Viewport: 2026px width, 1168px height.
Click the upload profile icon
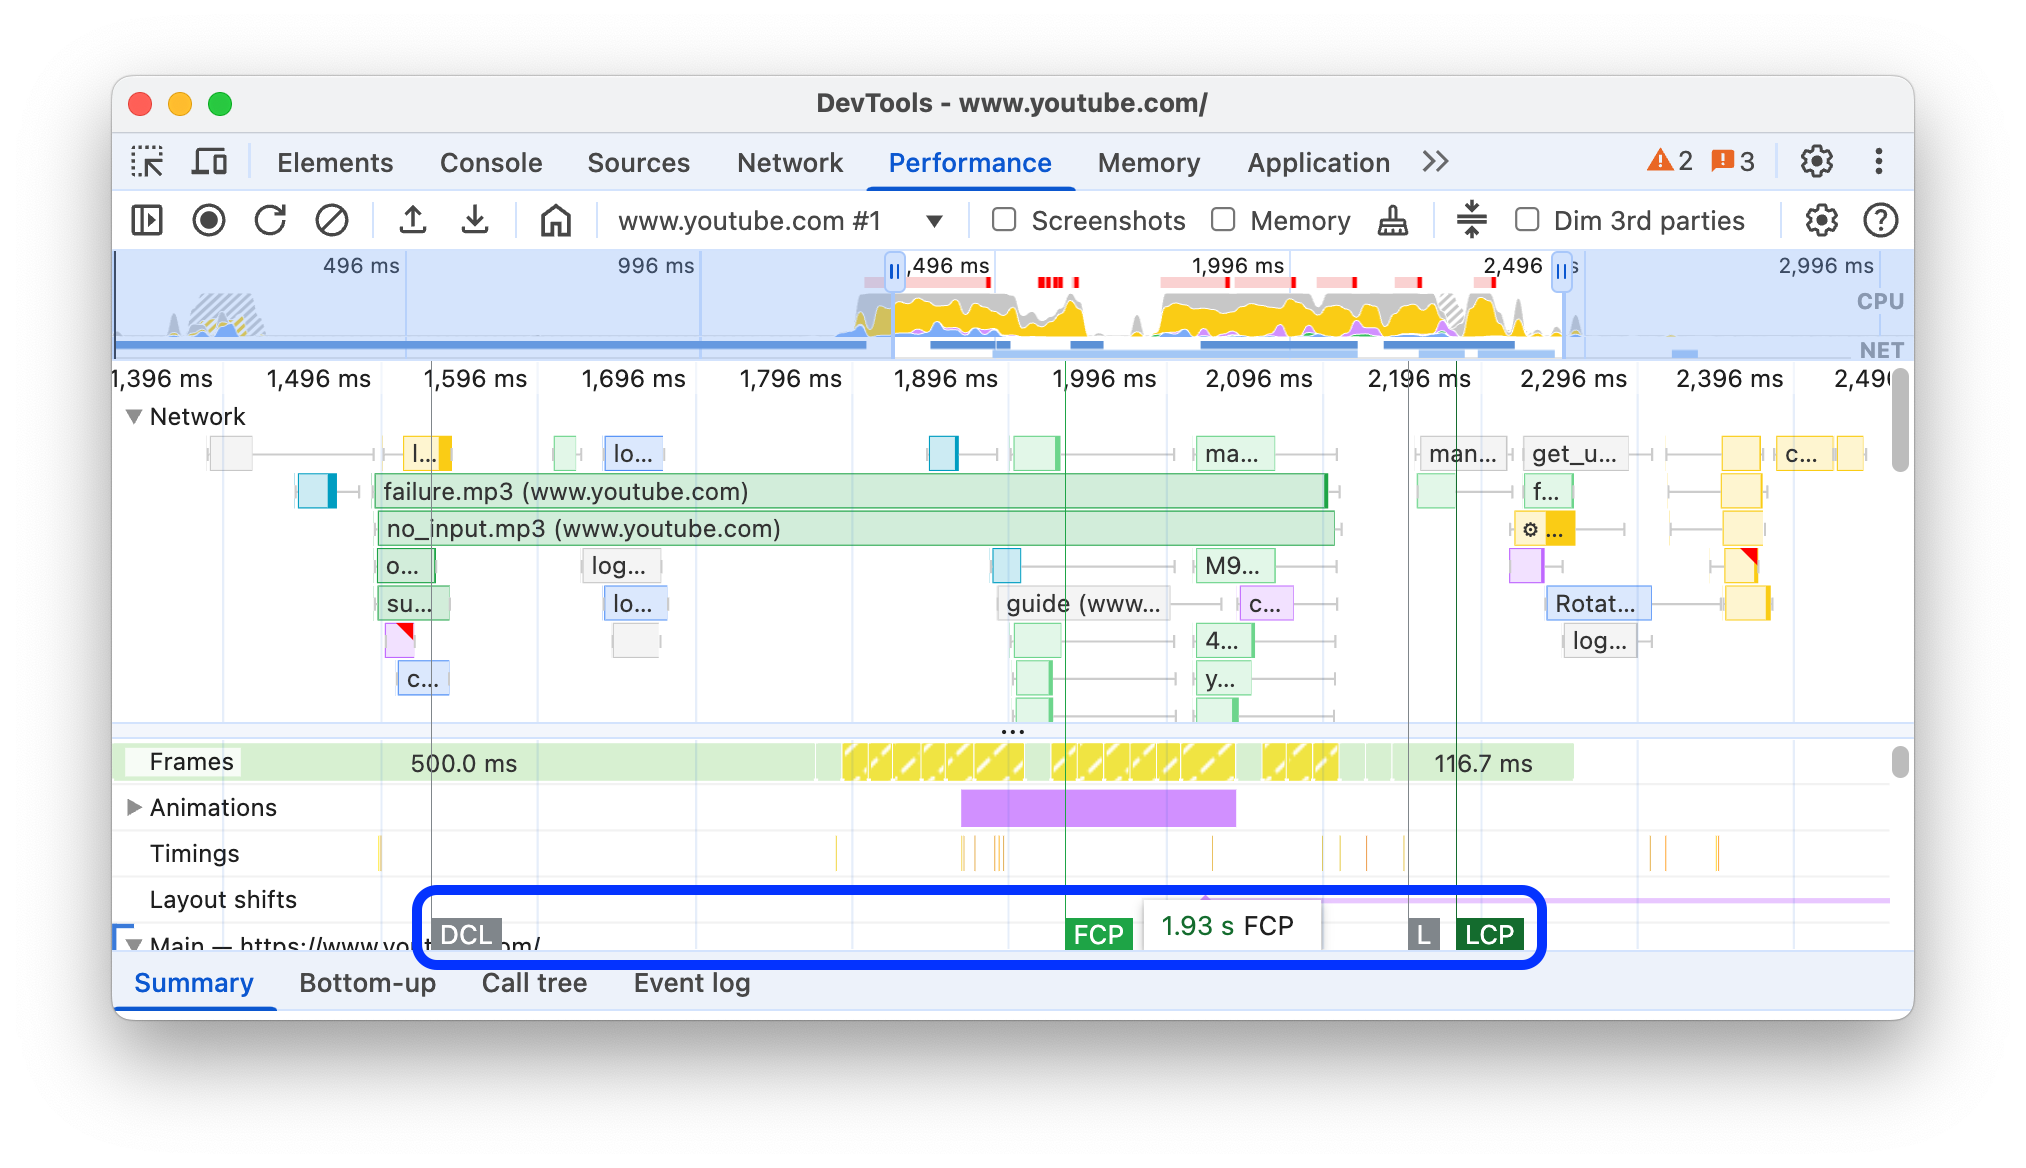[x=413, y=220]
